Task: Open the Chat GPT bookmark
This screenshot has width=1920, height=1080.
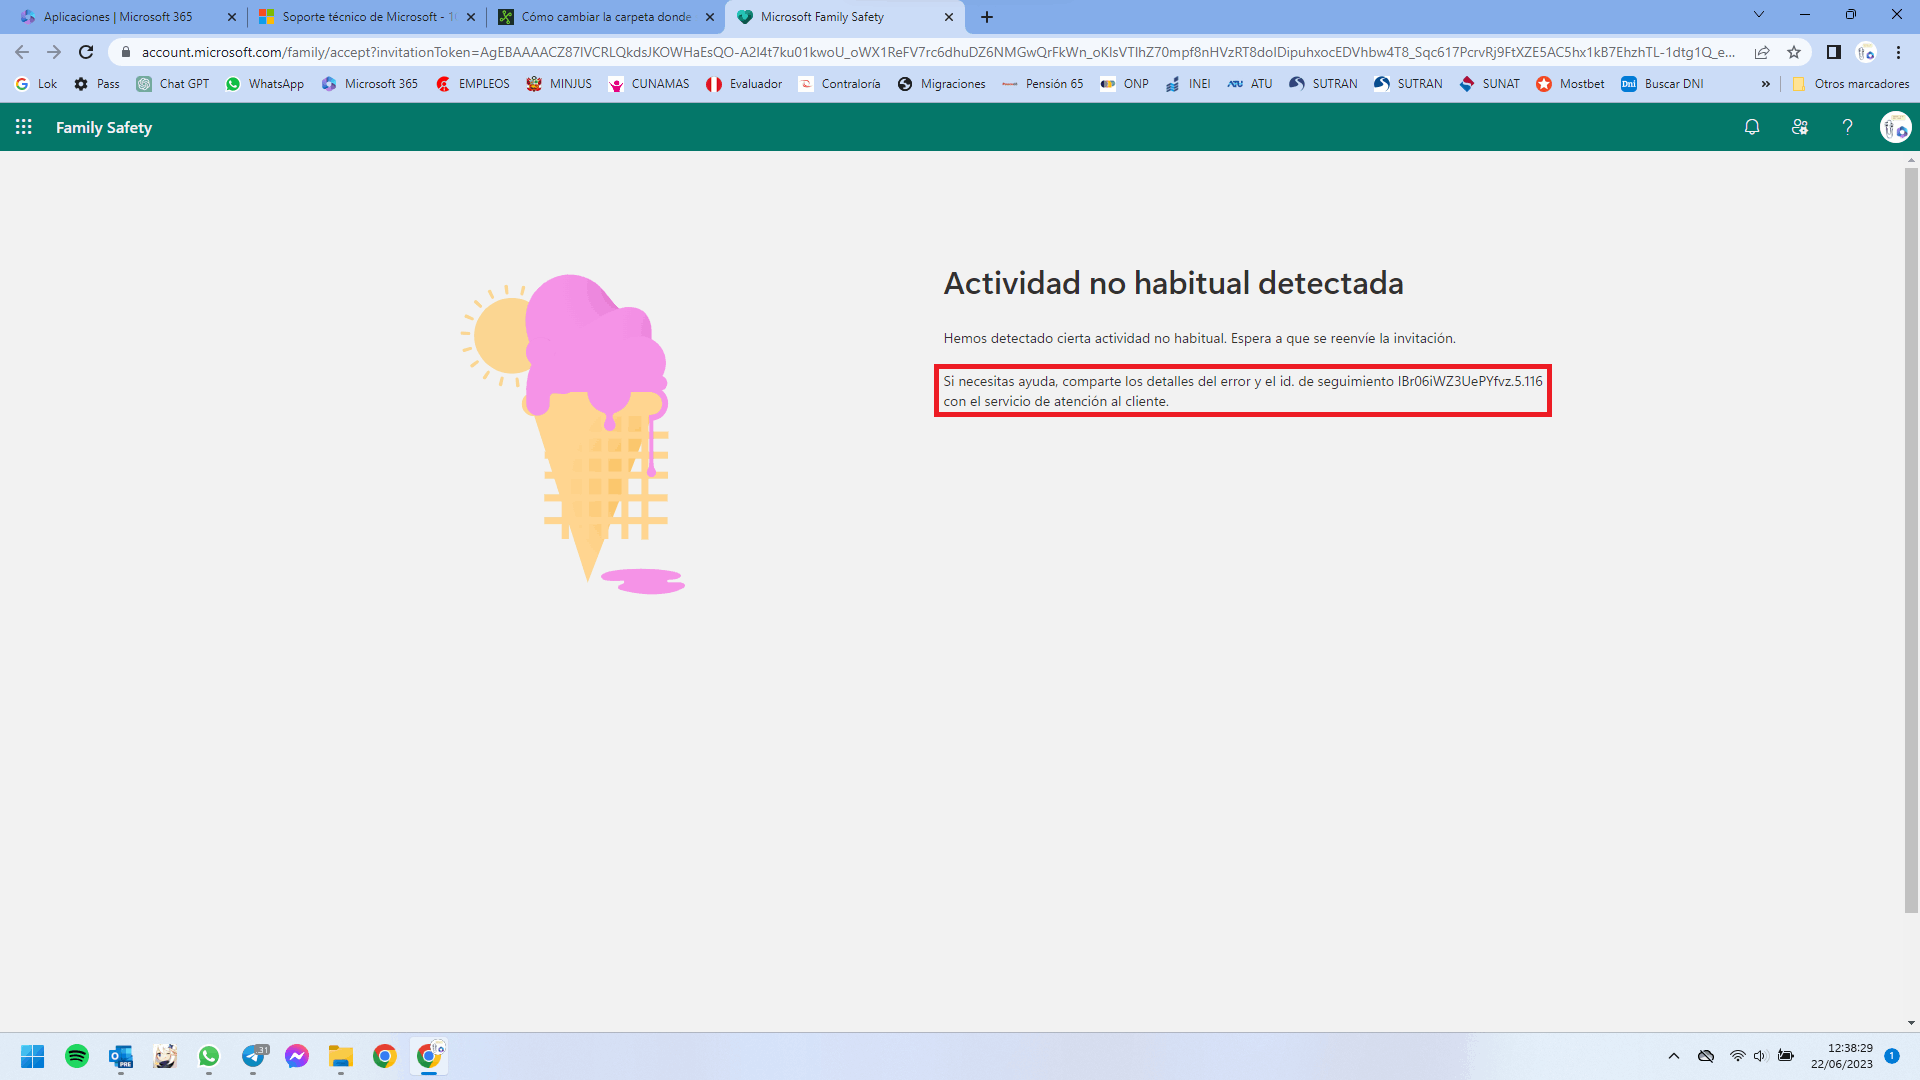Action: tap(173, 84)
